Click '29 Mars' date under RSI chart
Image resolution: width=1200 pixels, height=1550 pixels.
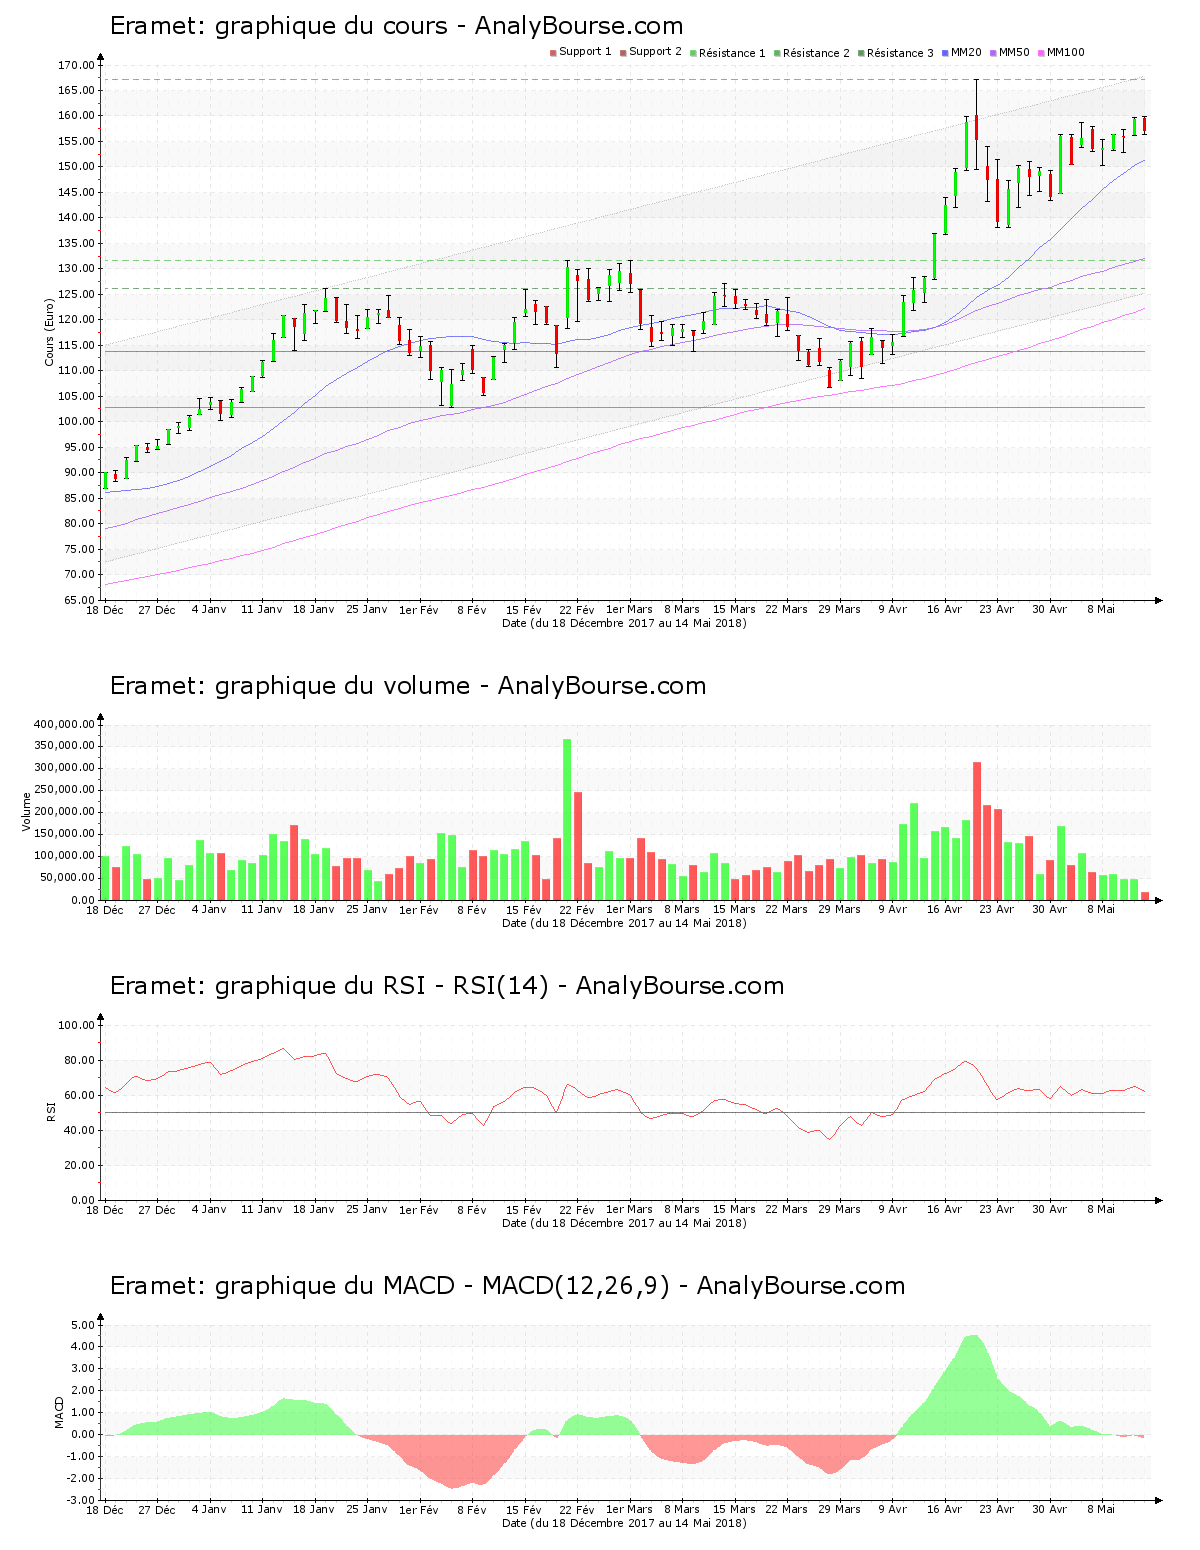coord(839,1210)
